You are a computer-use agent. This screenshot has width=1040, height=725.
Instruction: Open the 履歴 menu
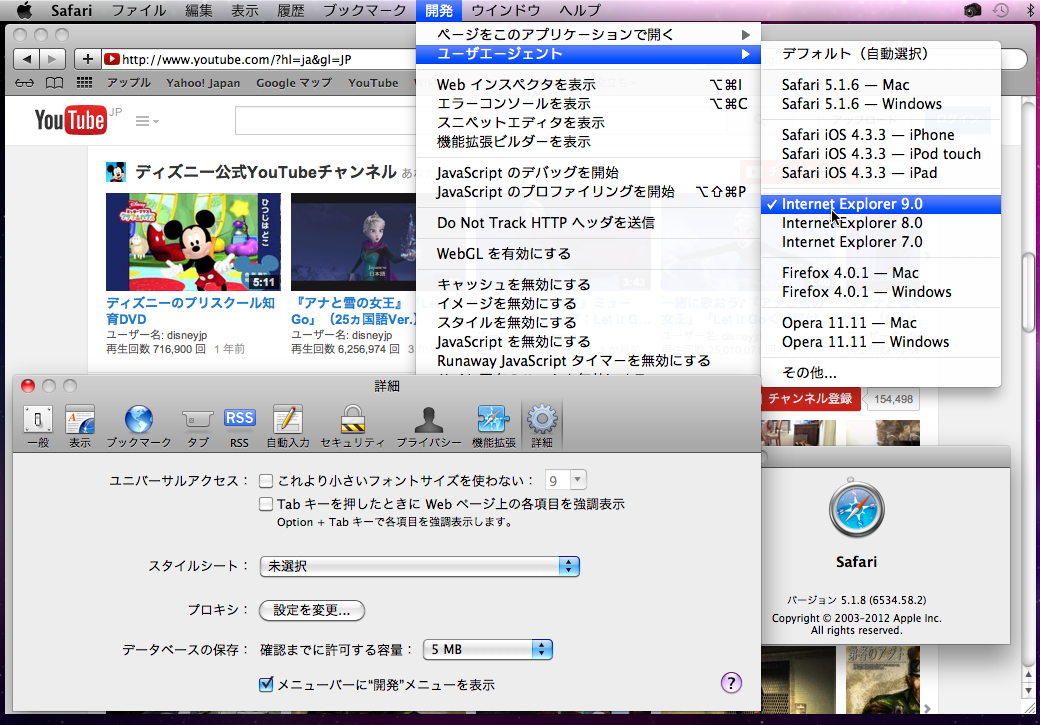point(291,10)
